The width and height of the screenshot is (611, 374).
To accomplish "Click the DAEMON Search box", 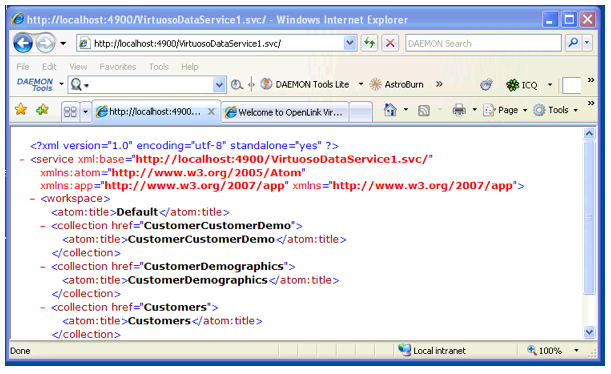I will point(483,43).
